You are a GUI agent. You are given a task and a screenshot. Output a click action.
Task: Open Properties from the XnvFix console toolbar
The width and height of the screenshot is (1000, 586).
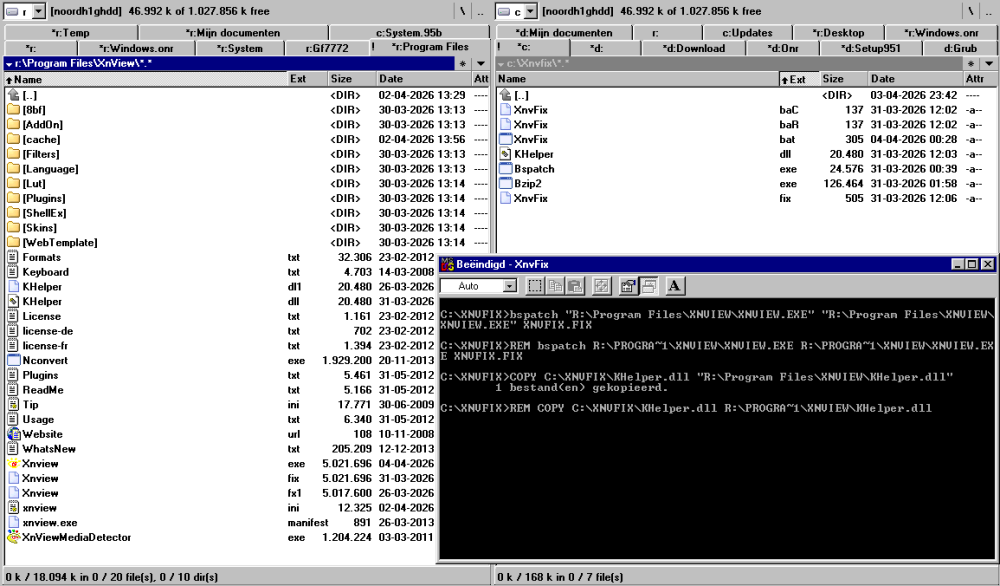pos(628,286)
